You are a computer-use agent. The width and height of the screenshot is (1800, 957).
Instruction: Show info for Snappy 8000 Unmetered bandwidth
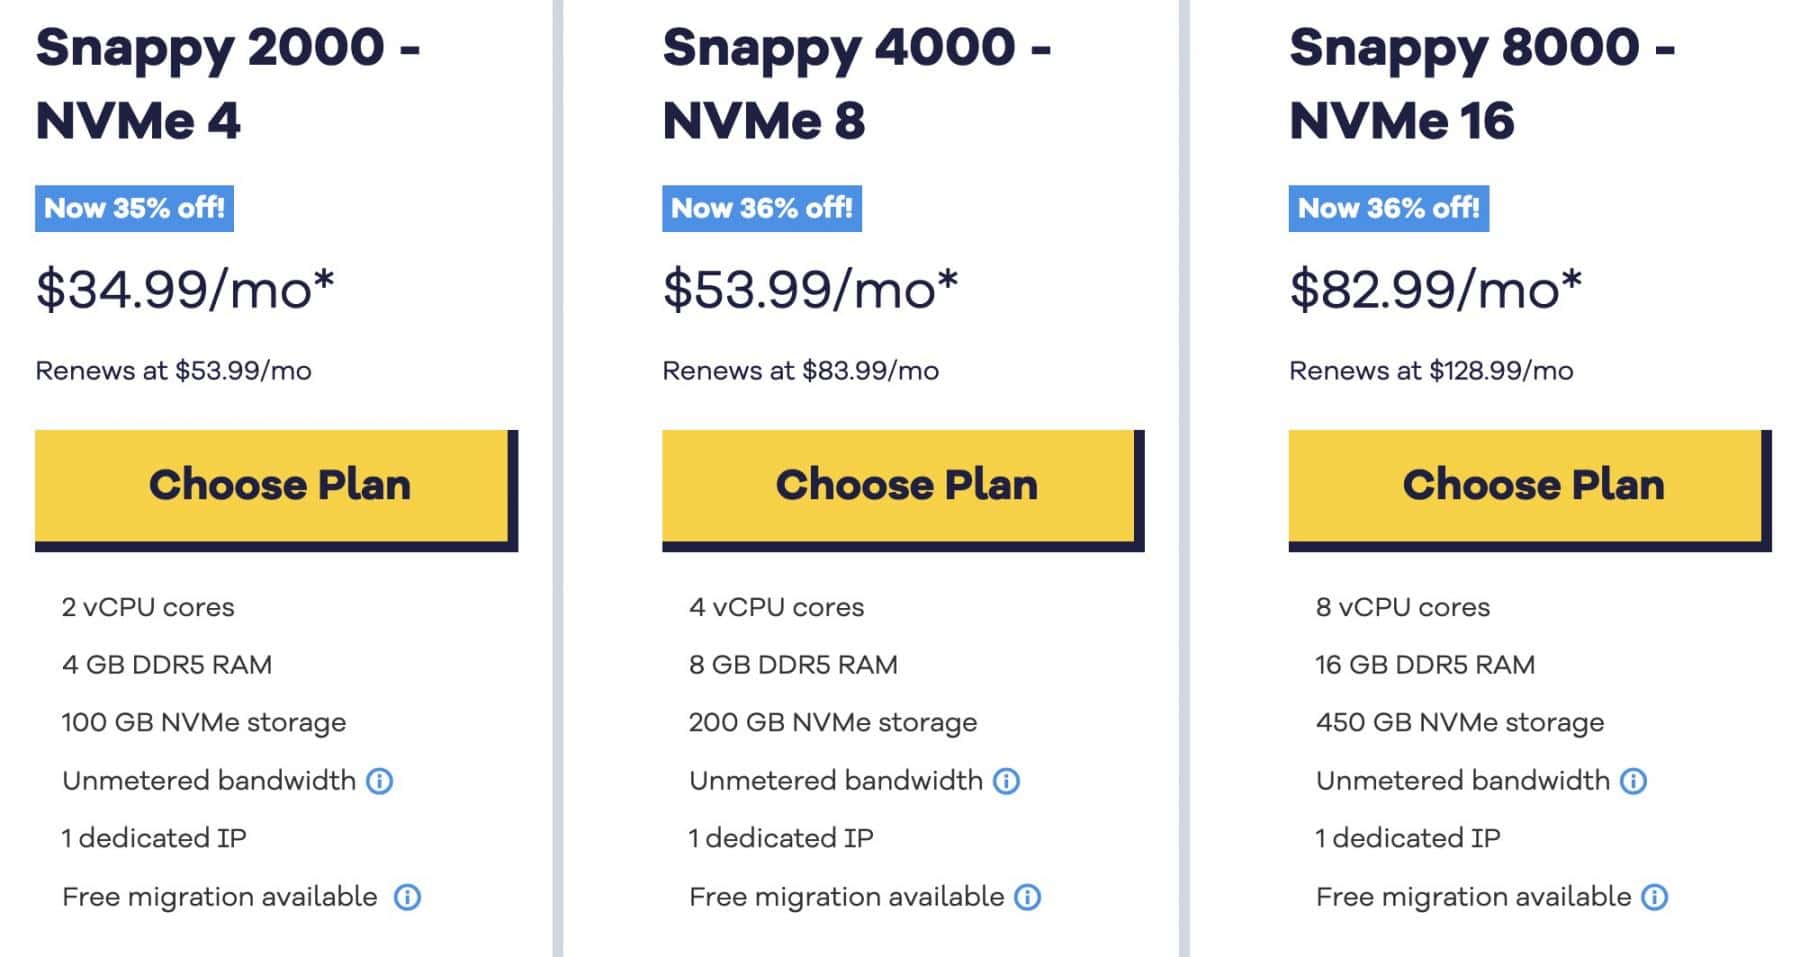(x=1633, y=781)
